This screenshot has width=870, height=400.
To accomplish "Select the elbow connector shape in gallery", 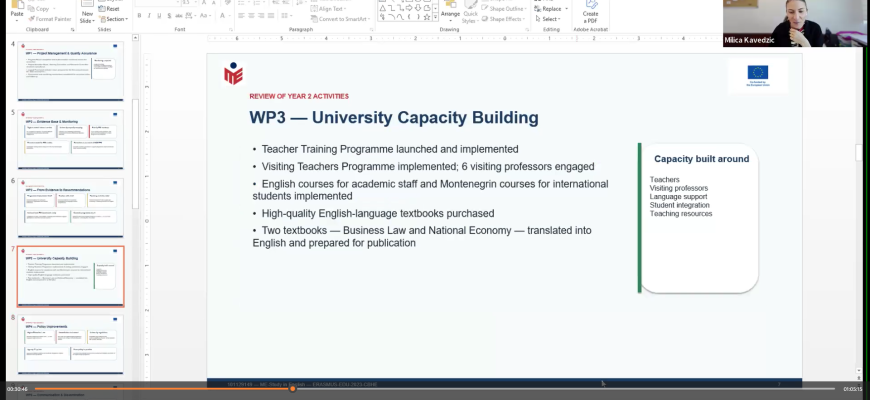I will click(x=392, y=8).
